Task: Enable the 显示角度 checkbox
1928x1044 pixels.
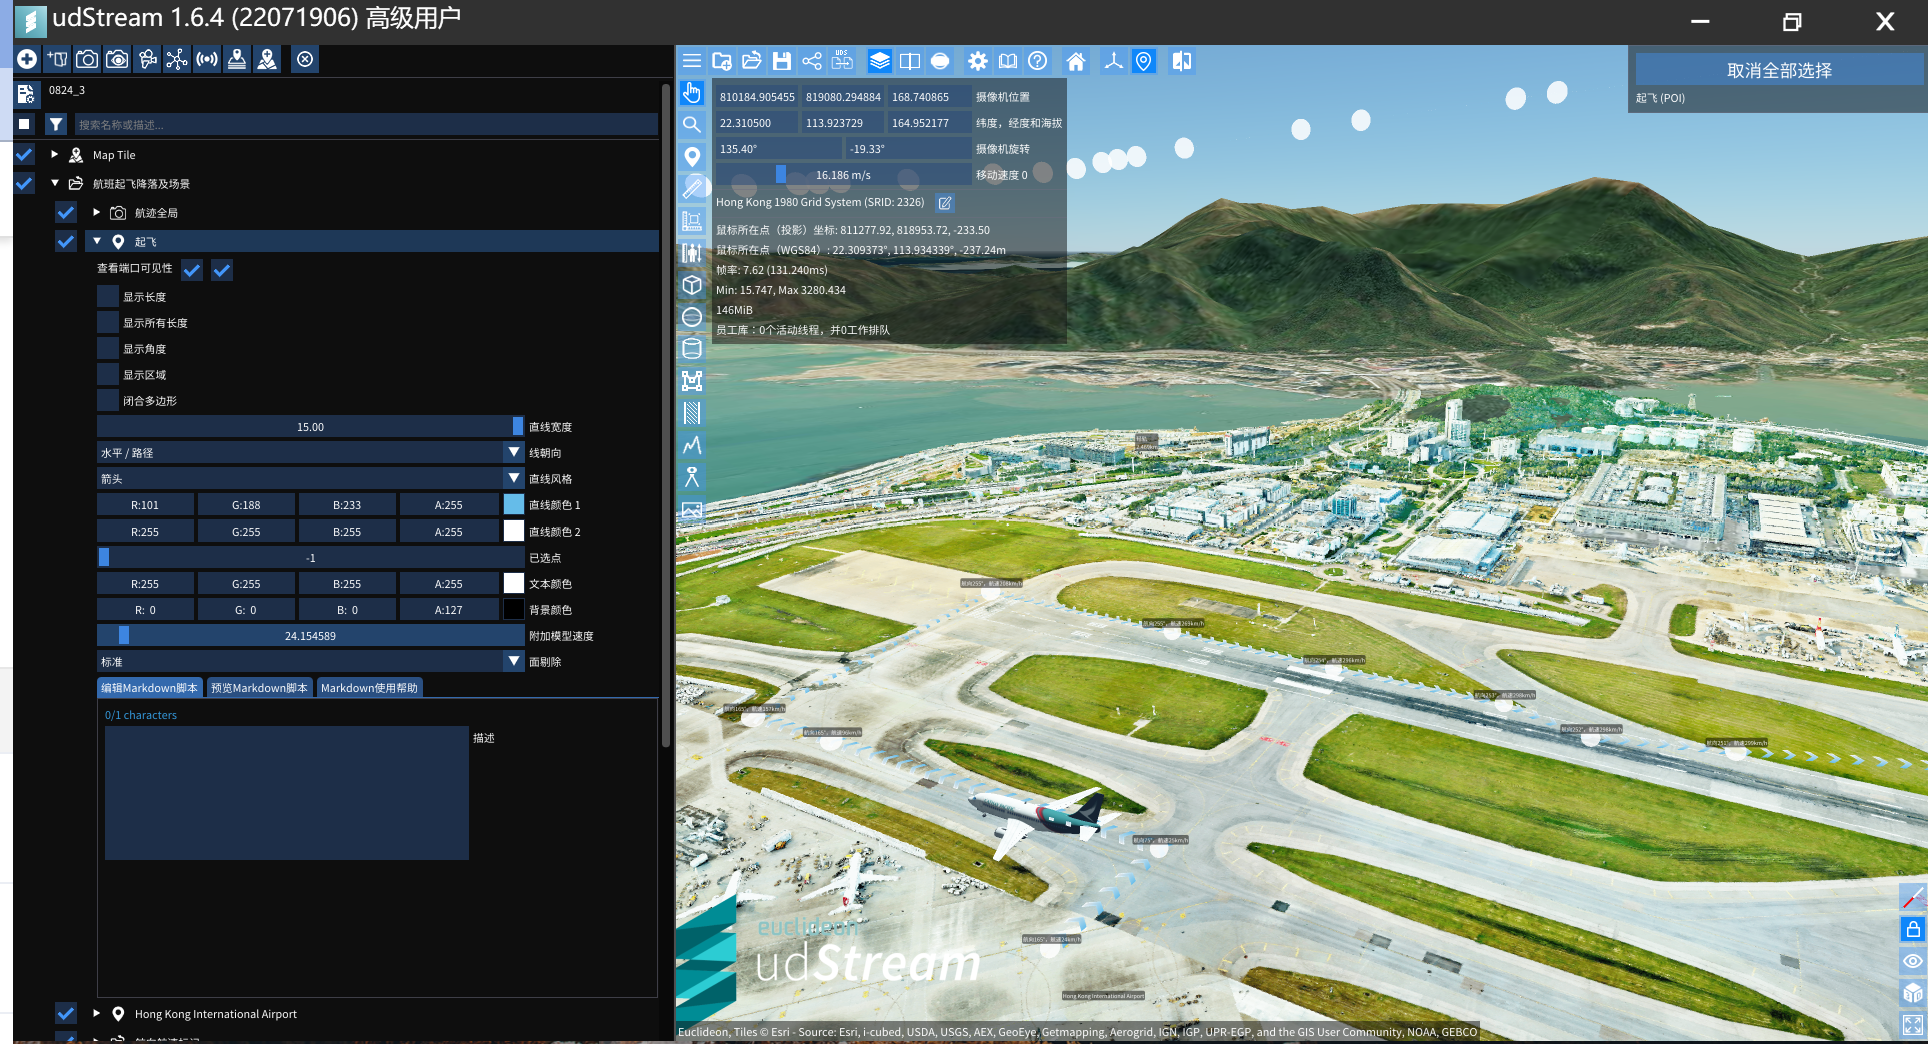Action: [108, 348]
